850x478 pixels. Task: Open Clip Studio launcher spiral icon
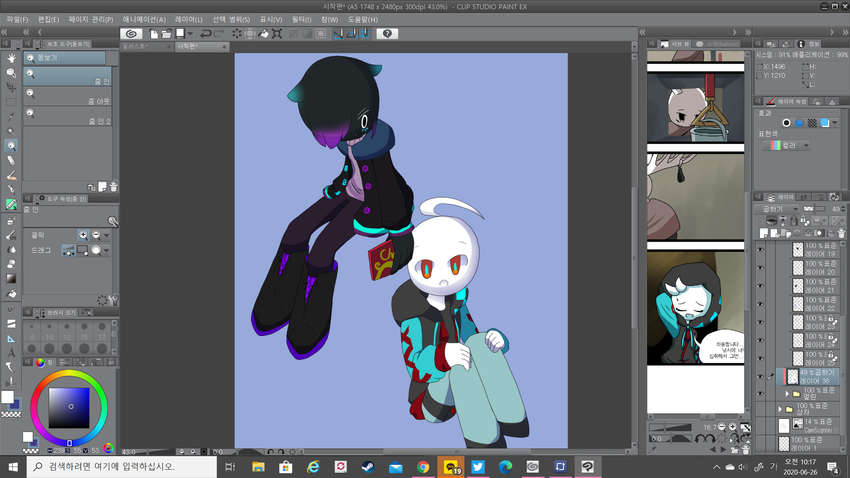point(131,34)
